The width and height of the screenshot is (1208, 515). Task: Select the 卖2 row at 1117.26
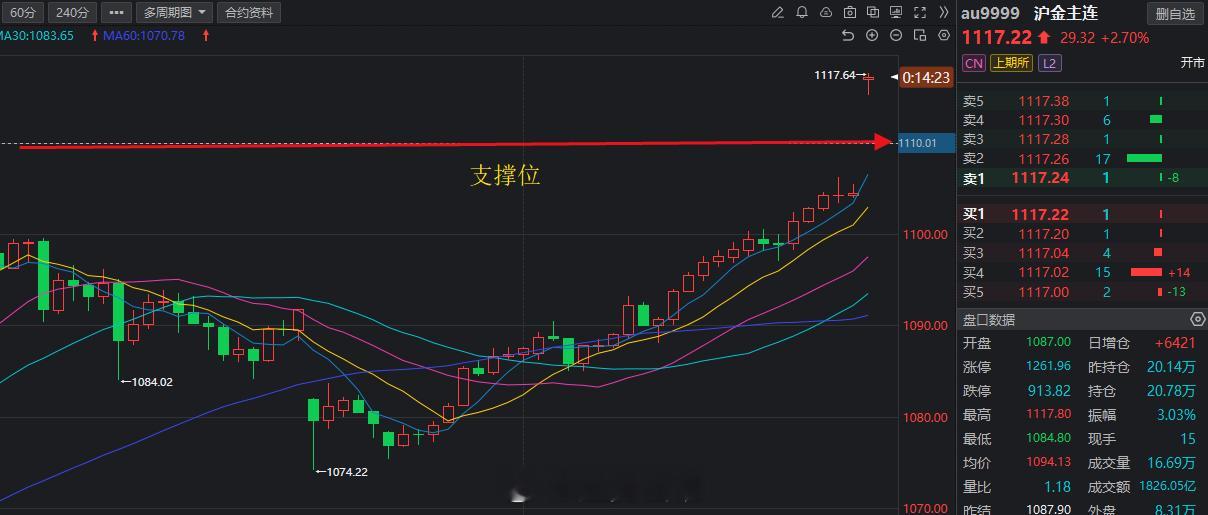(x=1084, y=158)
